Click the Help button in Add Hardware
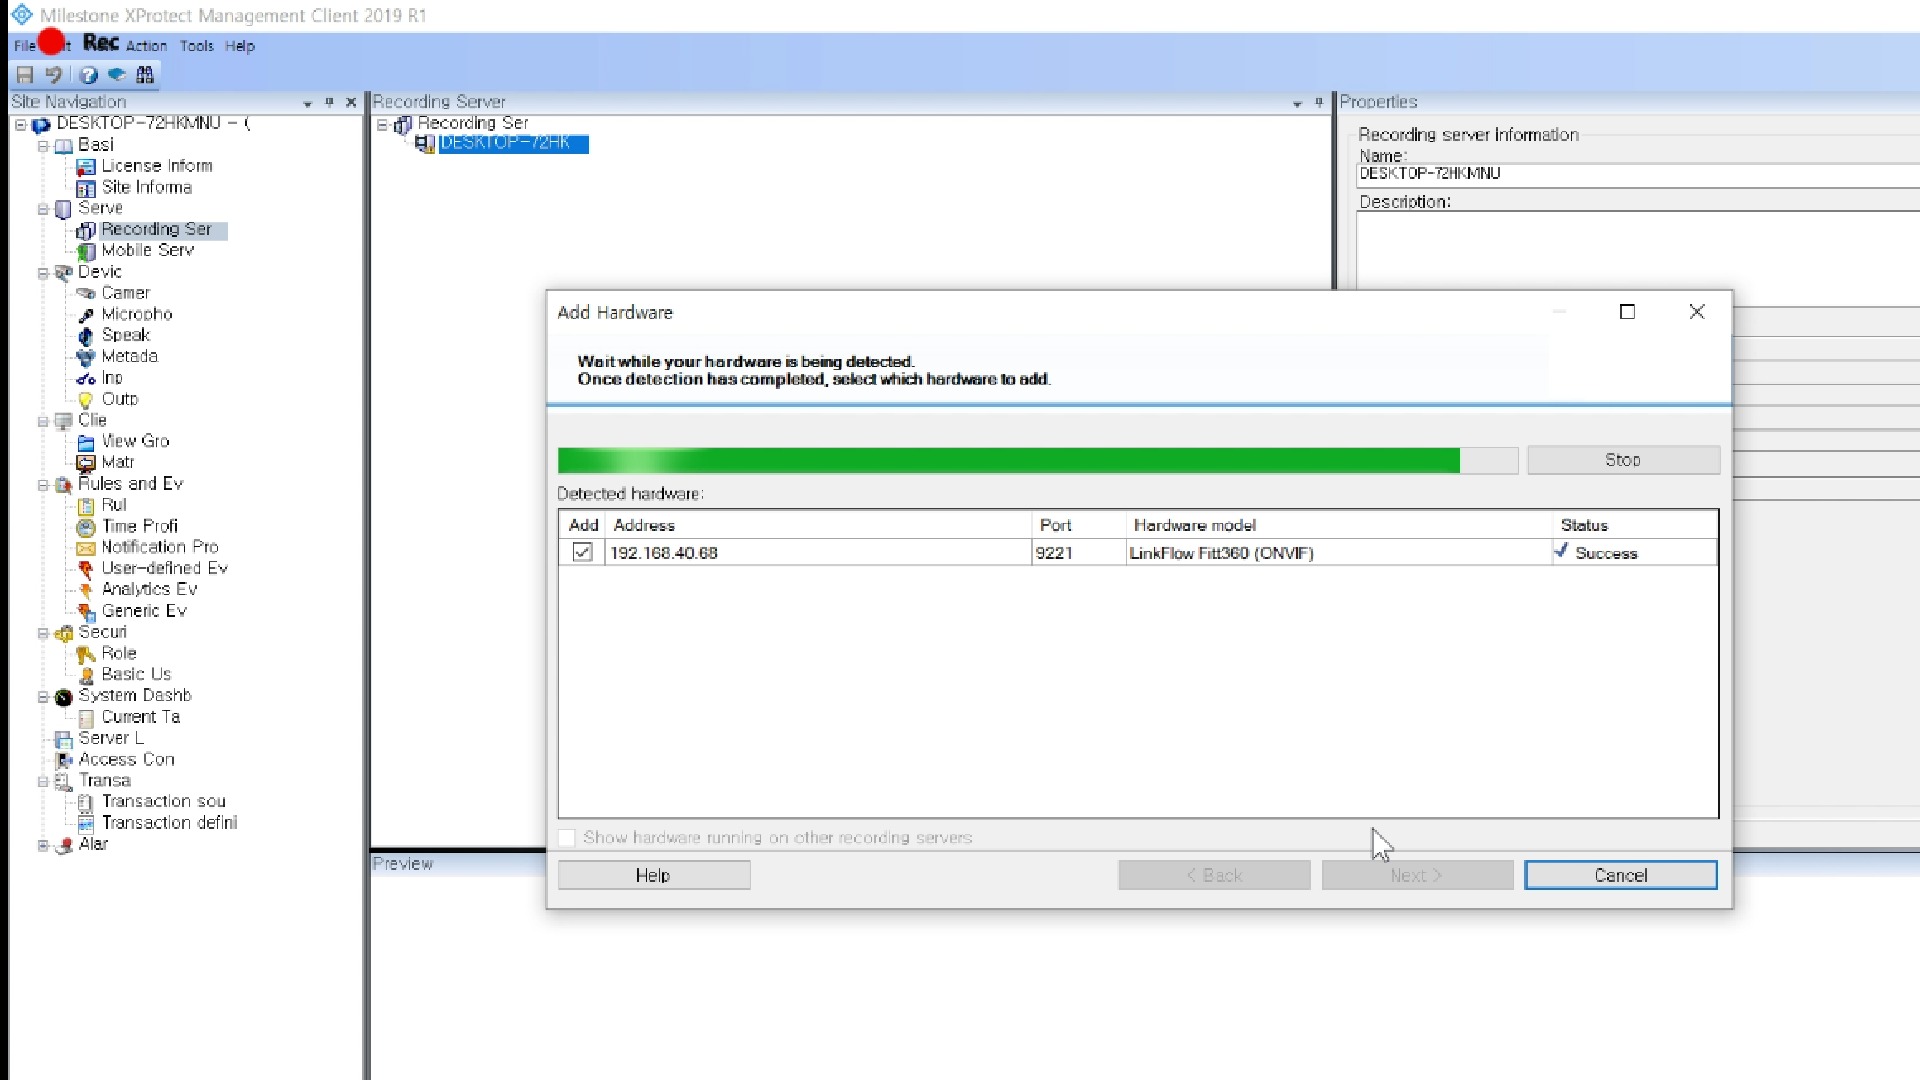 (654, 875)
